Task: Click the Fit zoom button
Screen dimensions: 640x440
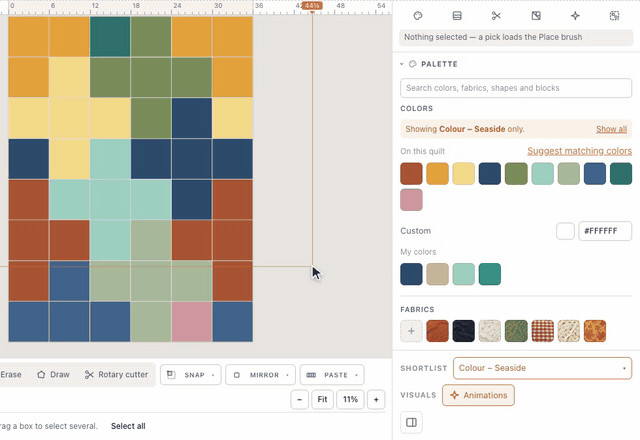Action: (x=322, y=399)
